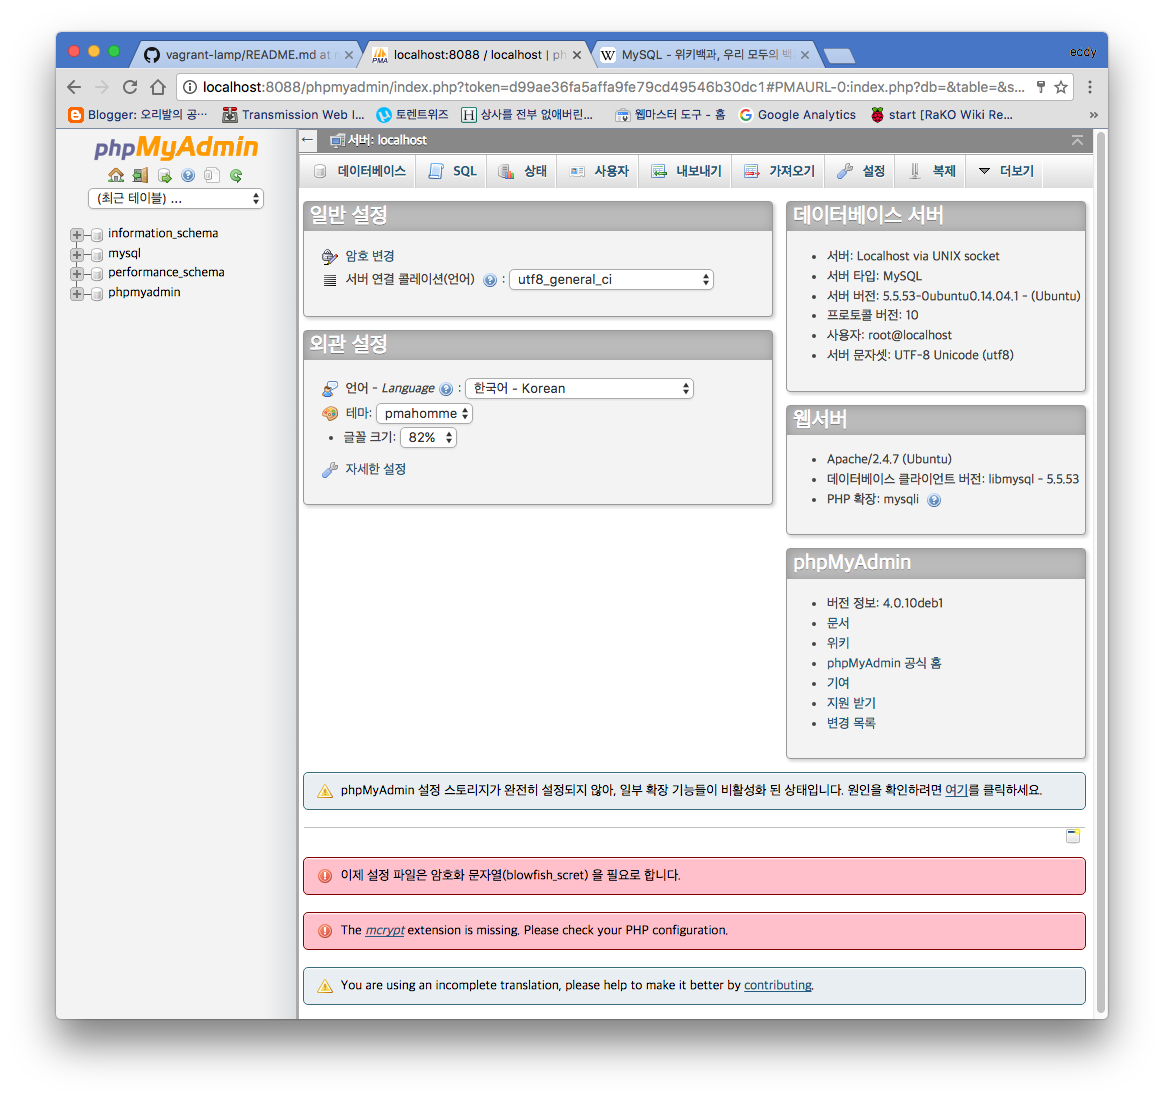Click database icon next to performance_schema
The width and height of the screenshot is (1164, 1099).
click(x=97, y=274)
